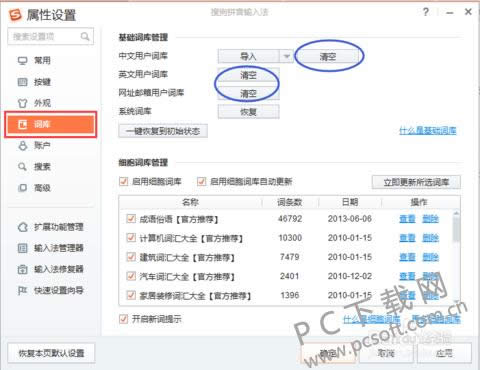Click 日期 column header
Viewport: 480px width, 370px height.
point(350,202)
